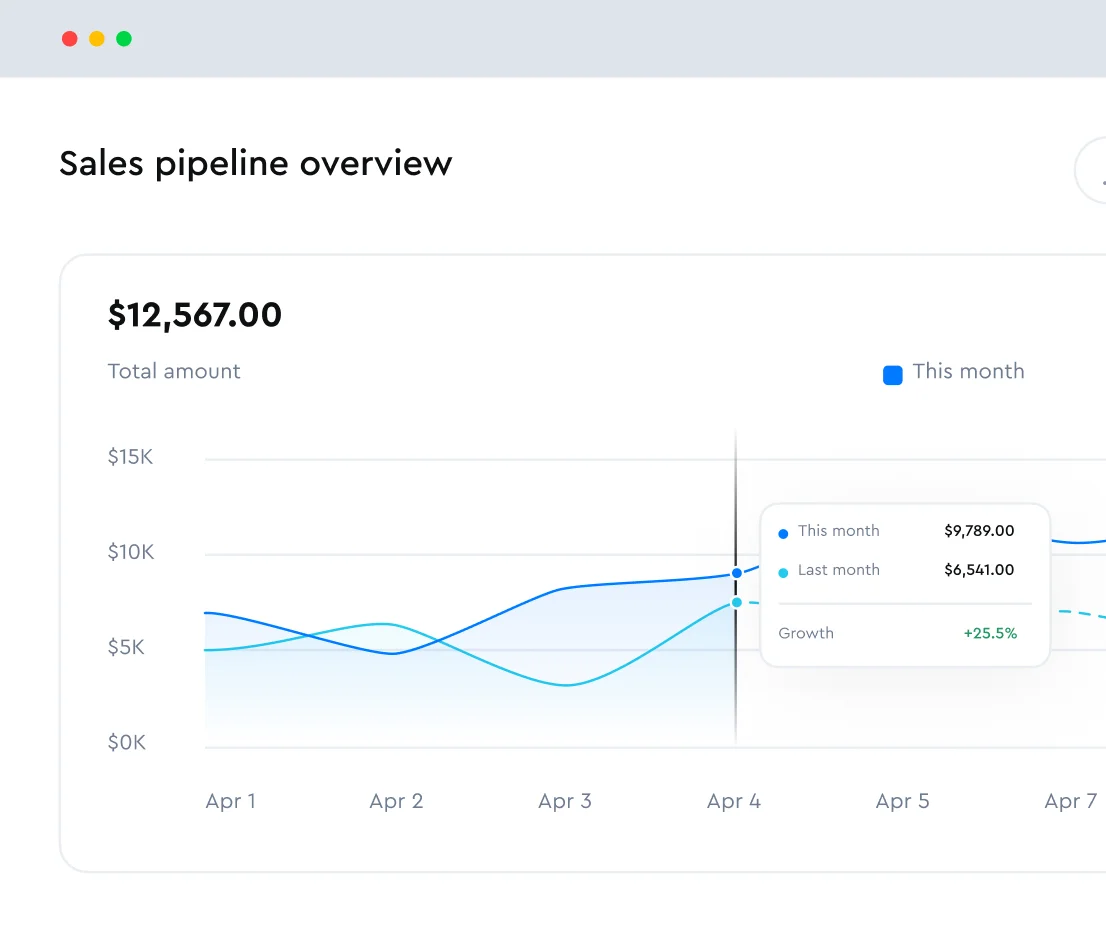
Task: Click the $12,567.00 total amount figure
Action: click(x=195, y=315)
